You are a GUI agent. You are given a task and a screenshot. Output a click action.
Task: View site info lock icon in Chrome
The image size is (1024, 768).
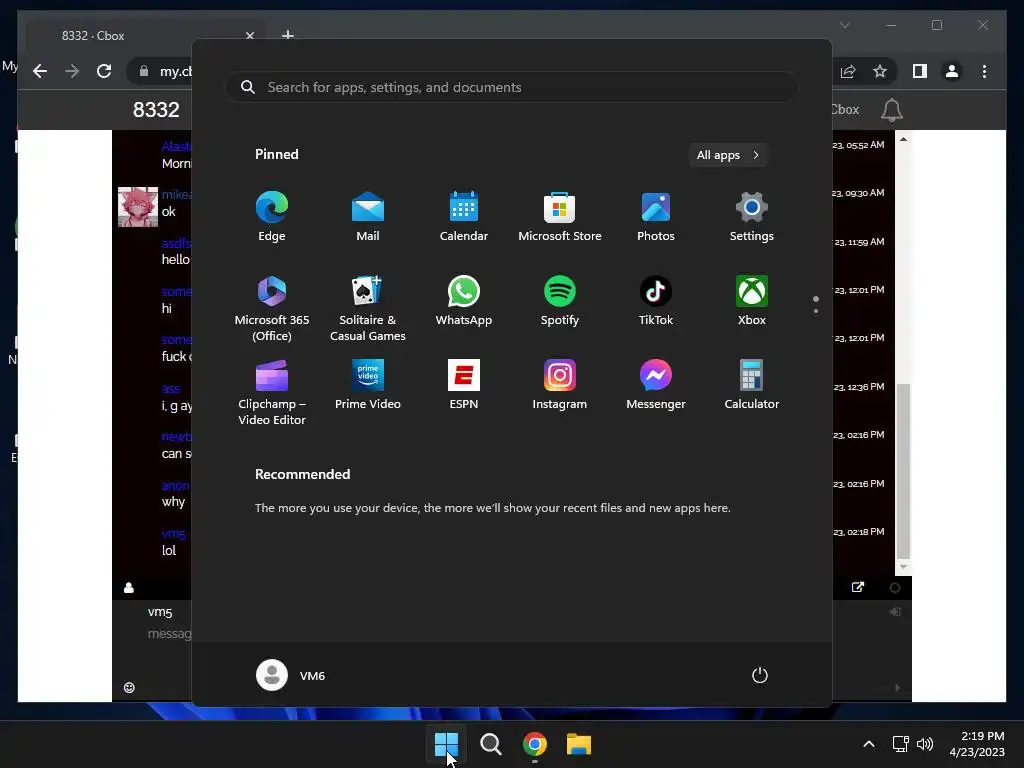(144, 71)
